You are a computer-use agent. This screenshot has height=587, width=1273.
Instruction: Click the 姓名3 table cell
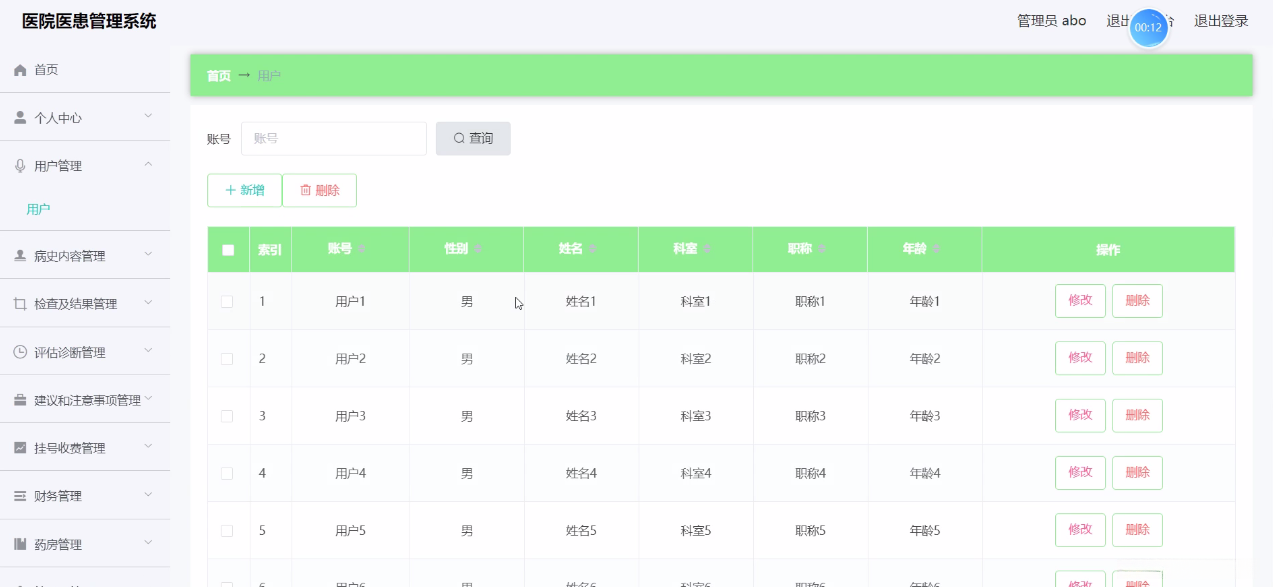click(581, 416)
